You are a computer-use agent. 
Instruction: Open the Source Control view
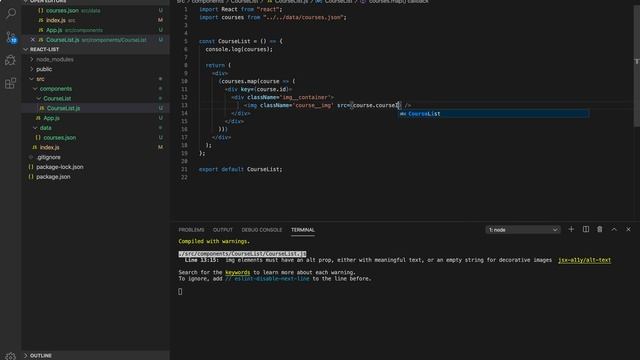click(11, 37)
